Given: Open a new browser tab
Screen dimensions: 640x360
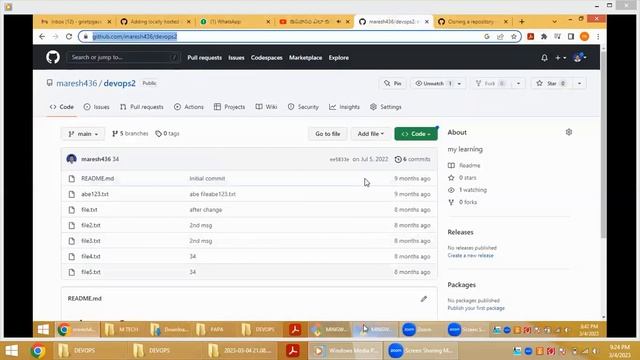Looking at the screenshot, I should click(522, 21).
